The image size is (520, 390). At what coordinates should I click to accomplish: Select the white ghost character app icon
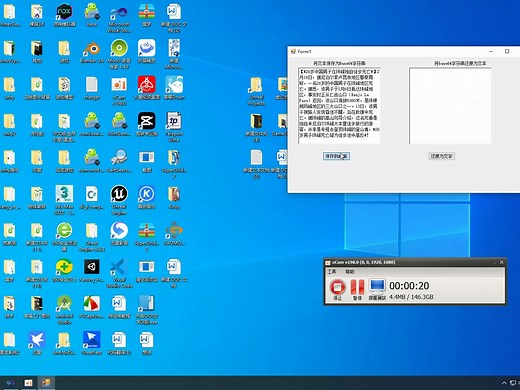tap(174, 84)
